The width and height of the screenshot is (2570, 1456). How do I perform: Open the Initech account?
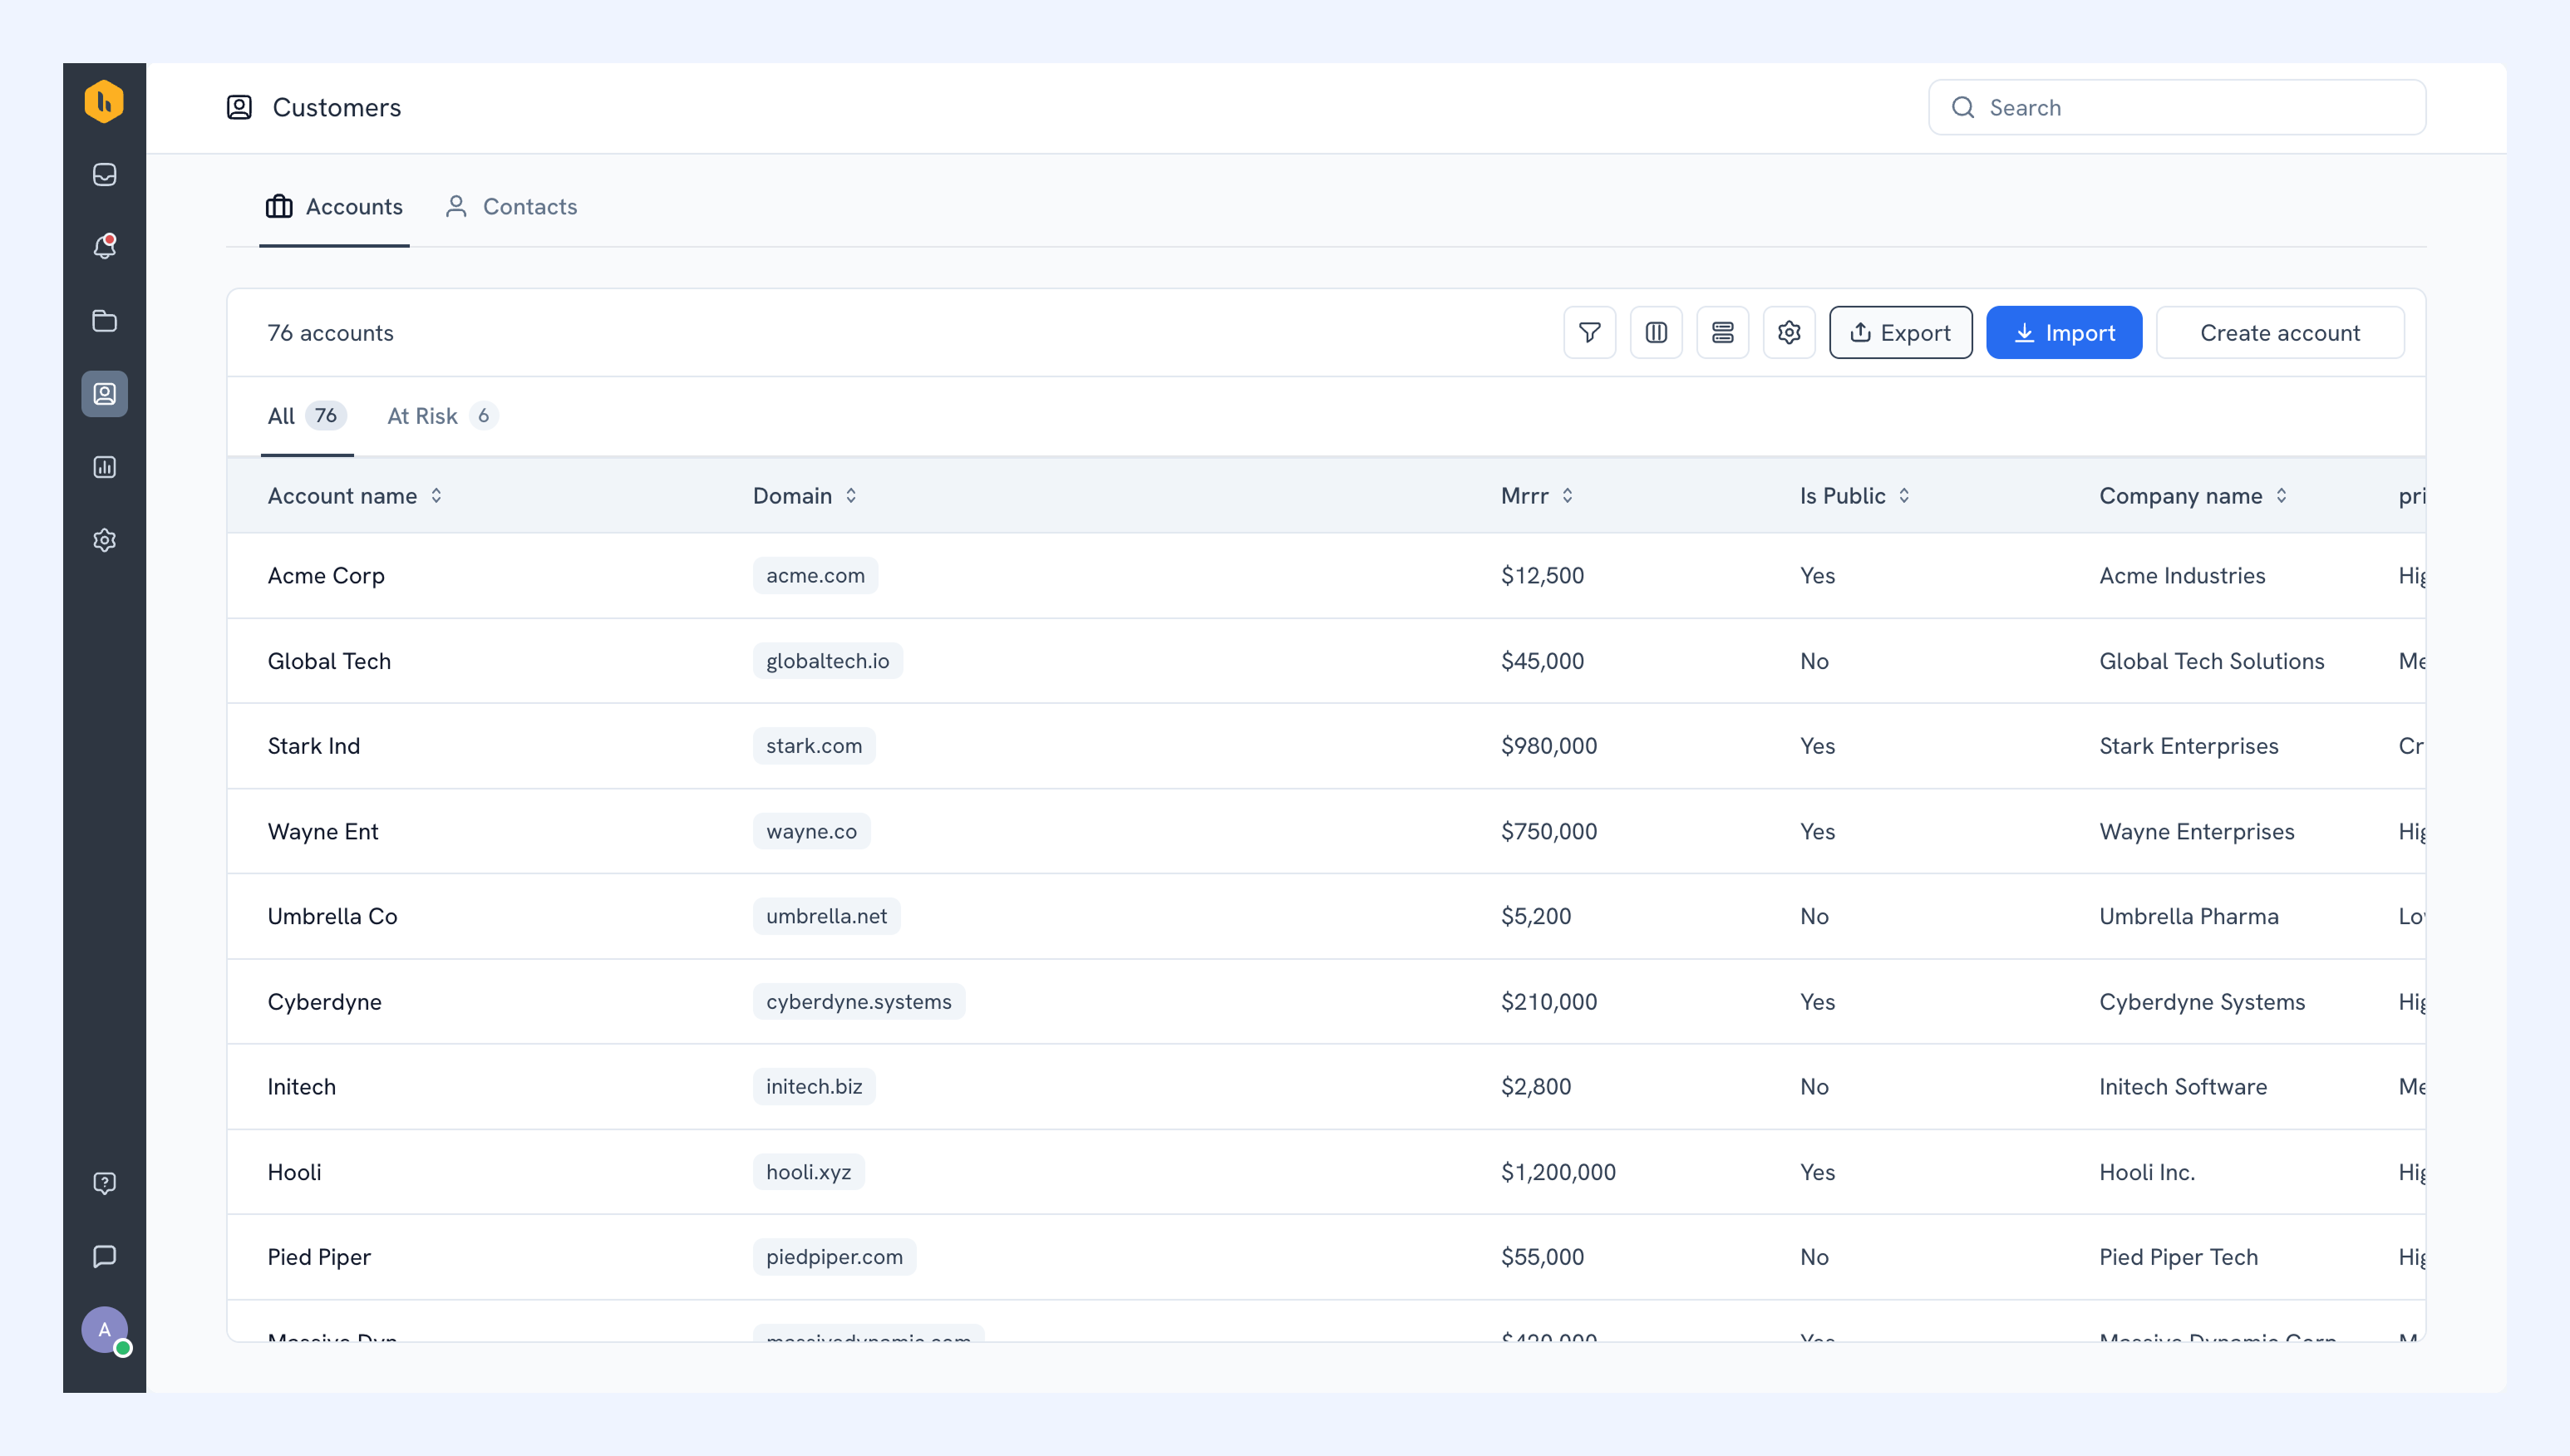tap(301, 1086)
